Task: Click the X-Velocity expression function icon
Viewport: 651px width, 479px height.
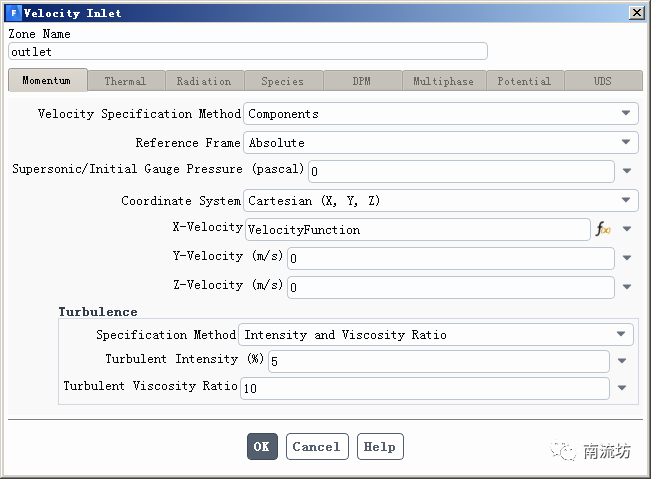Action: [603, 230]
